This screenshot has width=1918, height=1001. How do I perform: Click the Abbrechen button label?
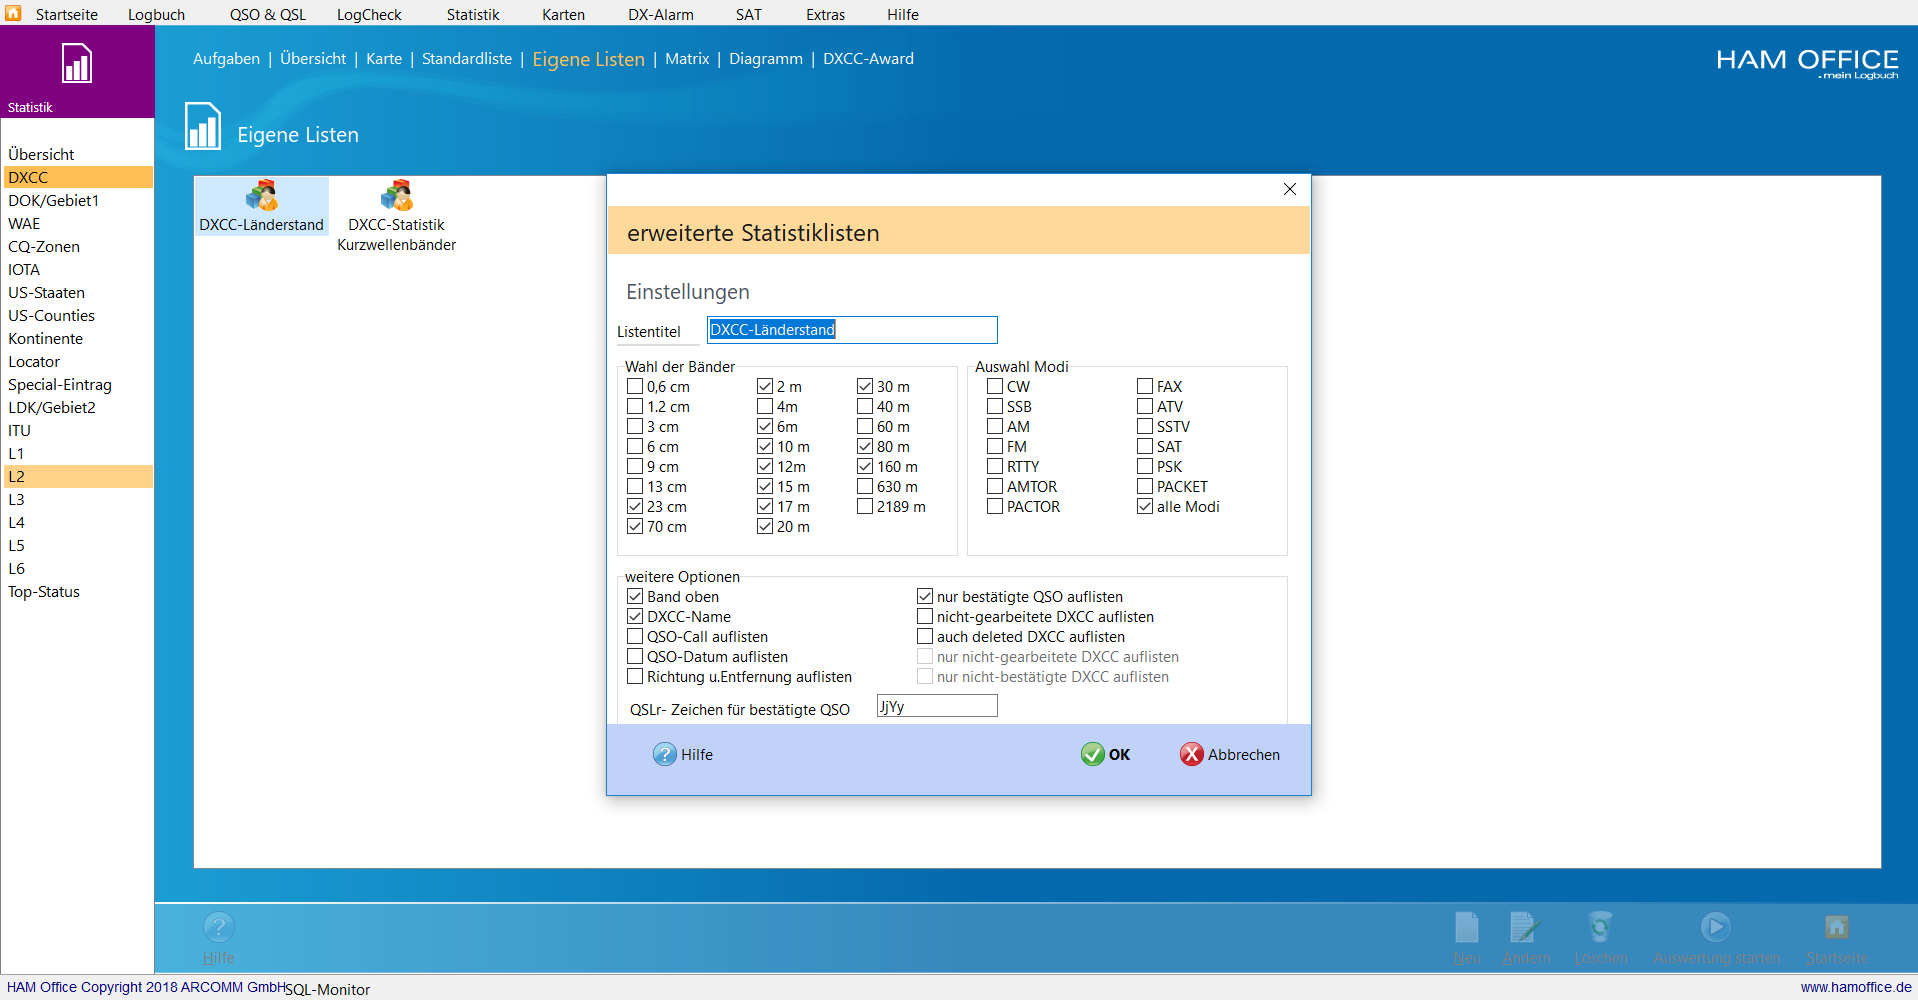coord(1243,755)
